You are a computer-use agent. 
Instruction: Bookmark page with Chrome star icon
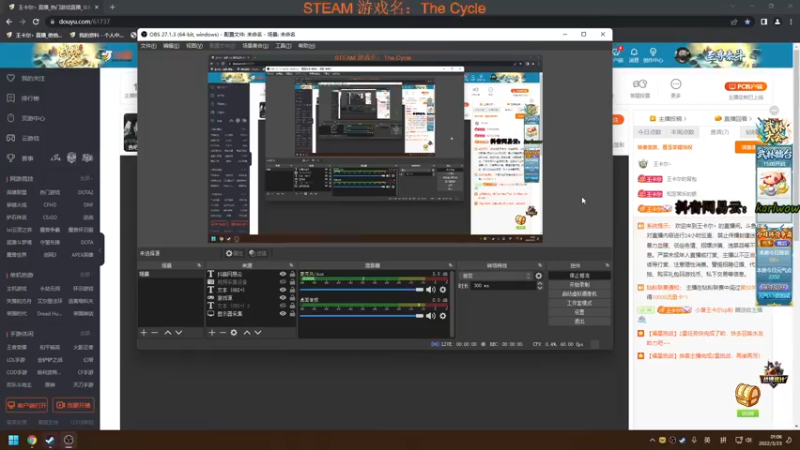(x=747, y=22)
